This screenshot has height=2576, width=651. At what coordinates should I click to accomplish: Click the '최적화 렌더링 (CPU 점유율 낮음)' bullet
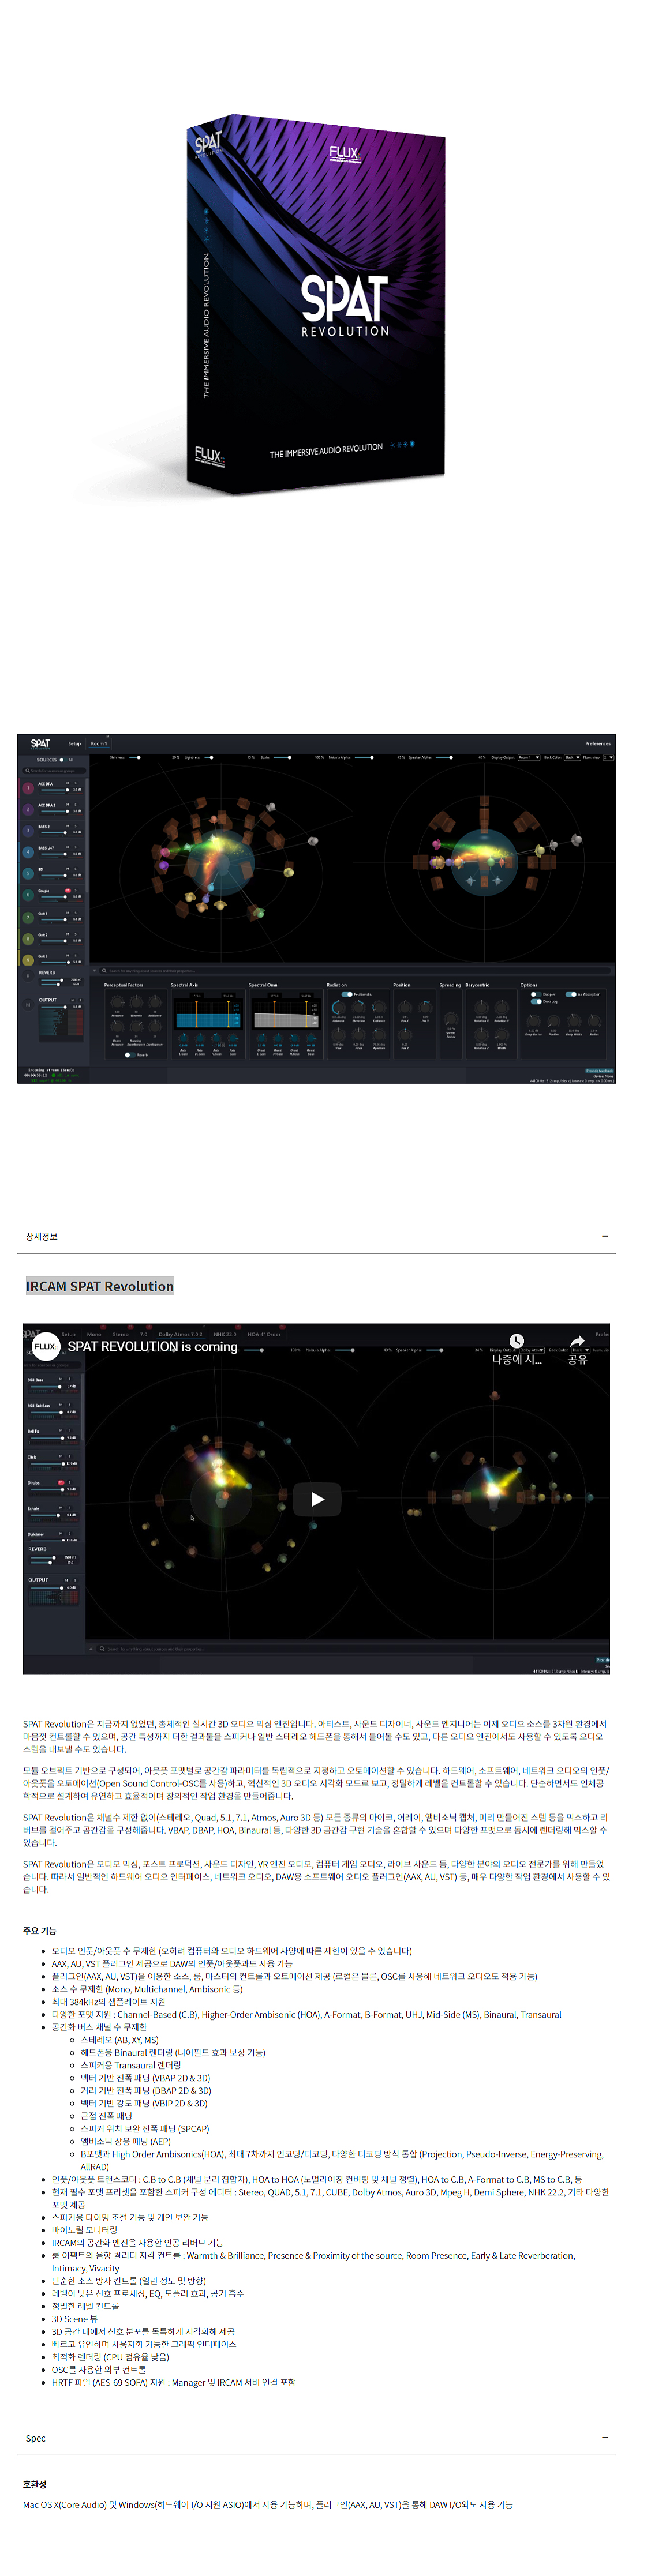(110, 2356)
